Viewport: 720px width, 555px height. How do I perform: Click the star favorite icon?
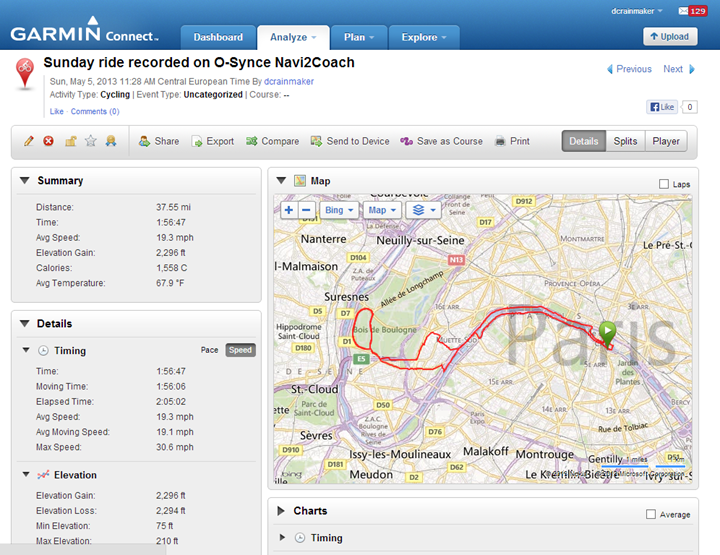(x=90, y=141)
